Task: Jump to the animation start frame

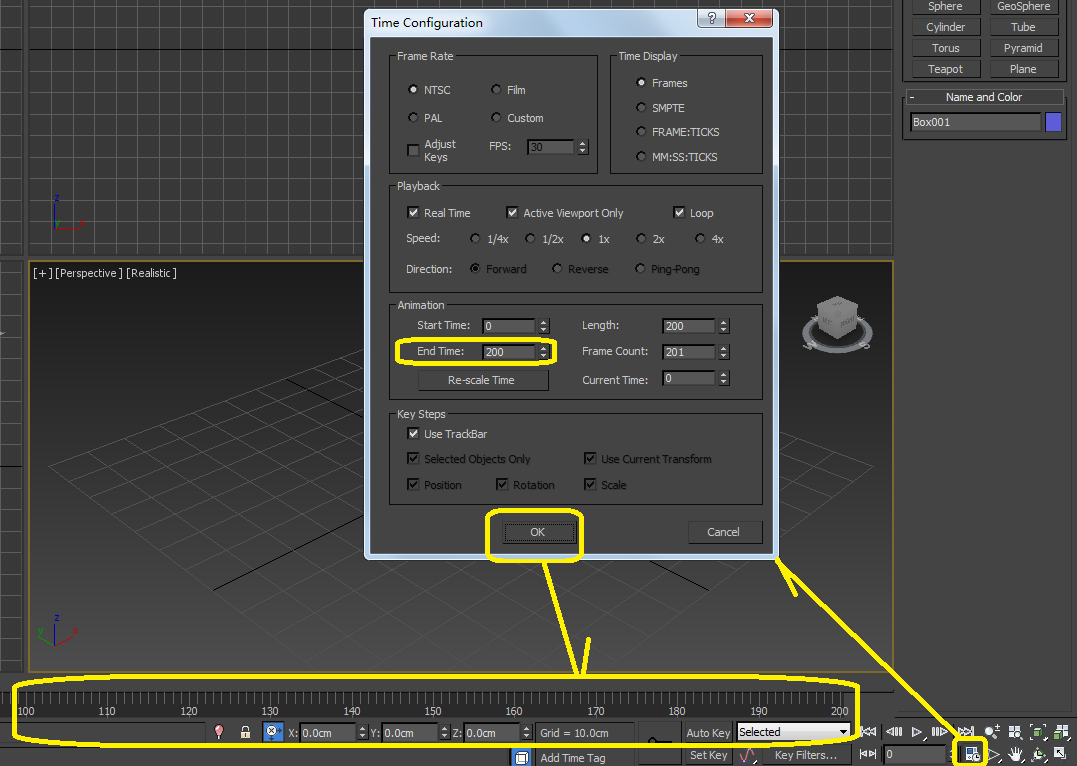Action: click(869, 732)
